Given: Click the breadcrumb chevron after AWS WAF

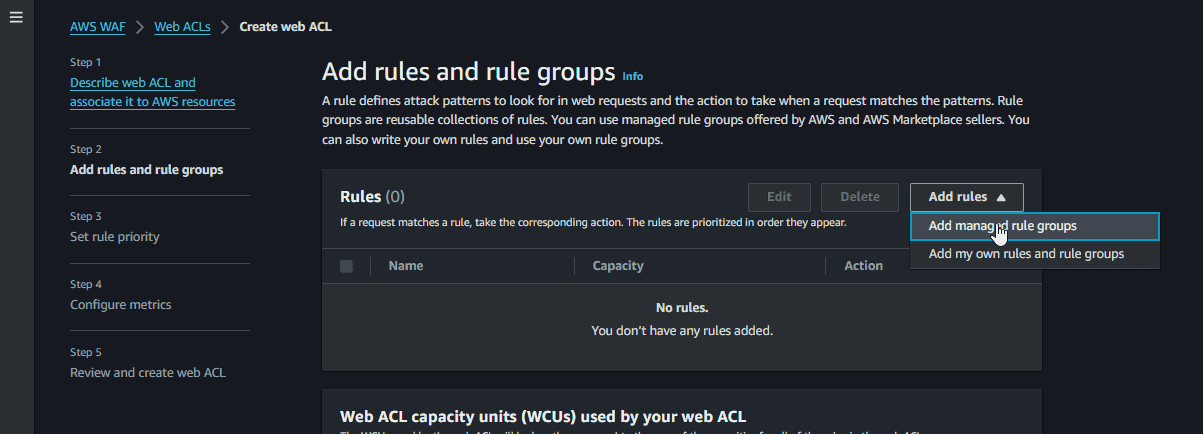Looking at the screenshot, I should tap(140, 27).
